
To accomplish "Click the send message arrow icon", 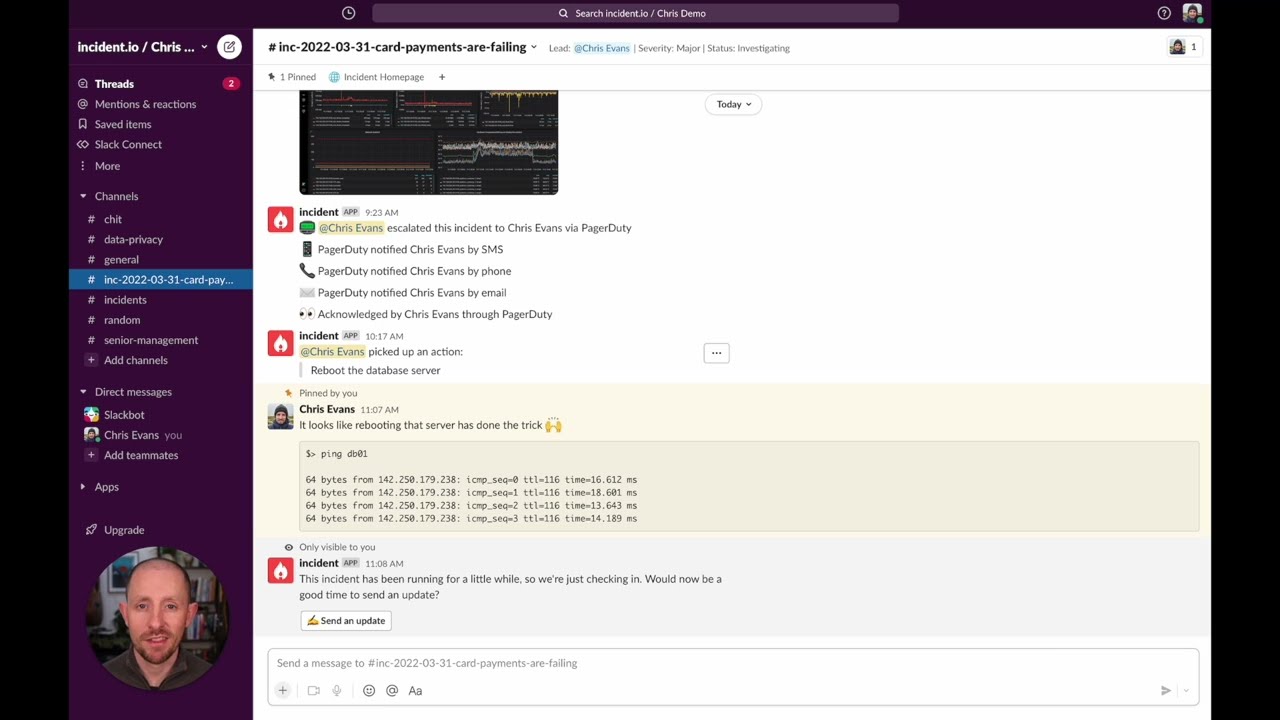I will 1165,690.
